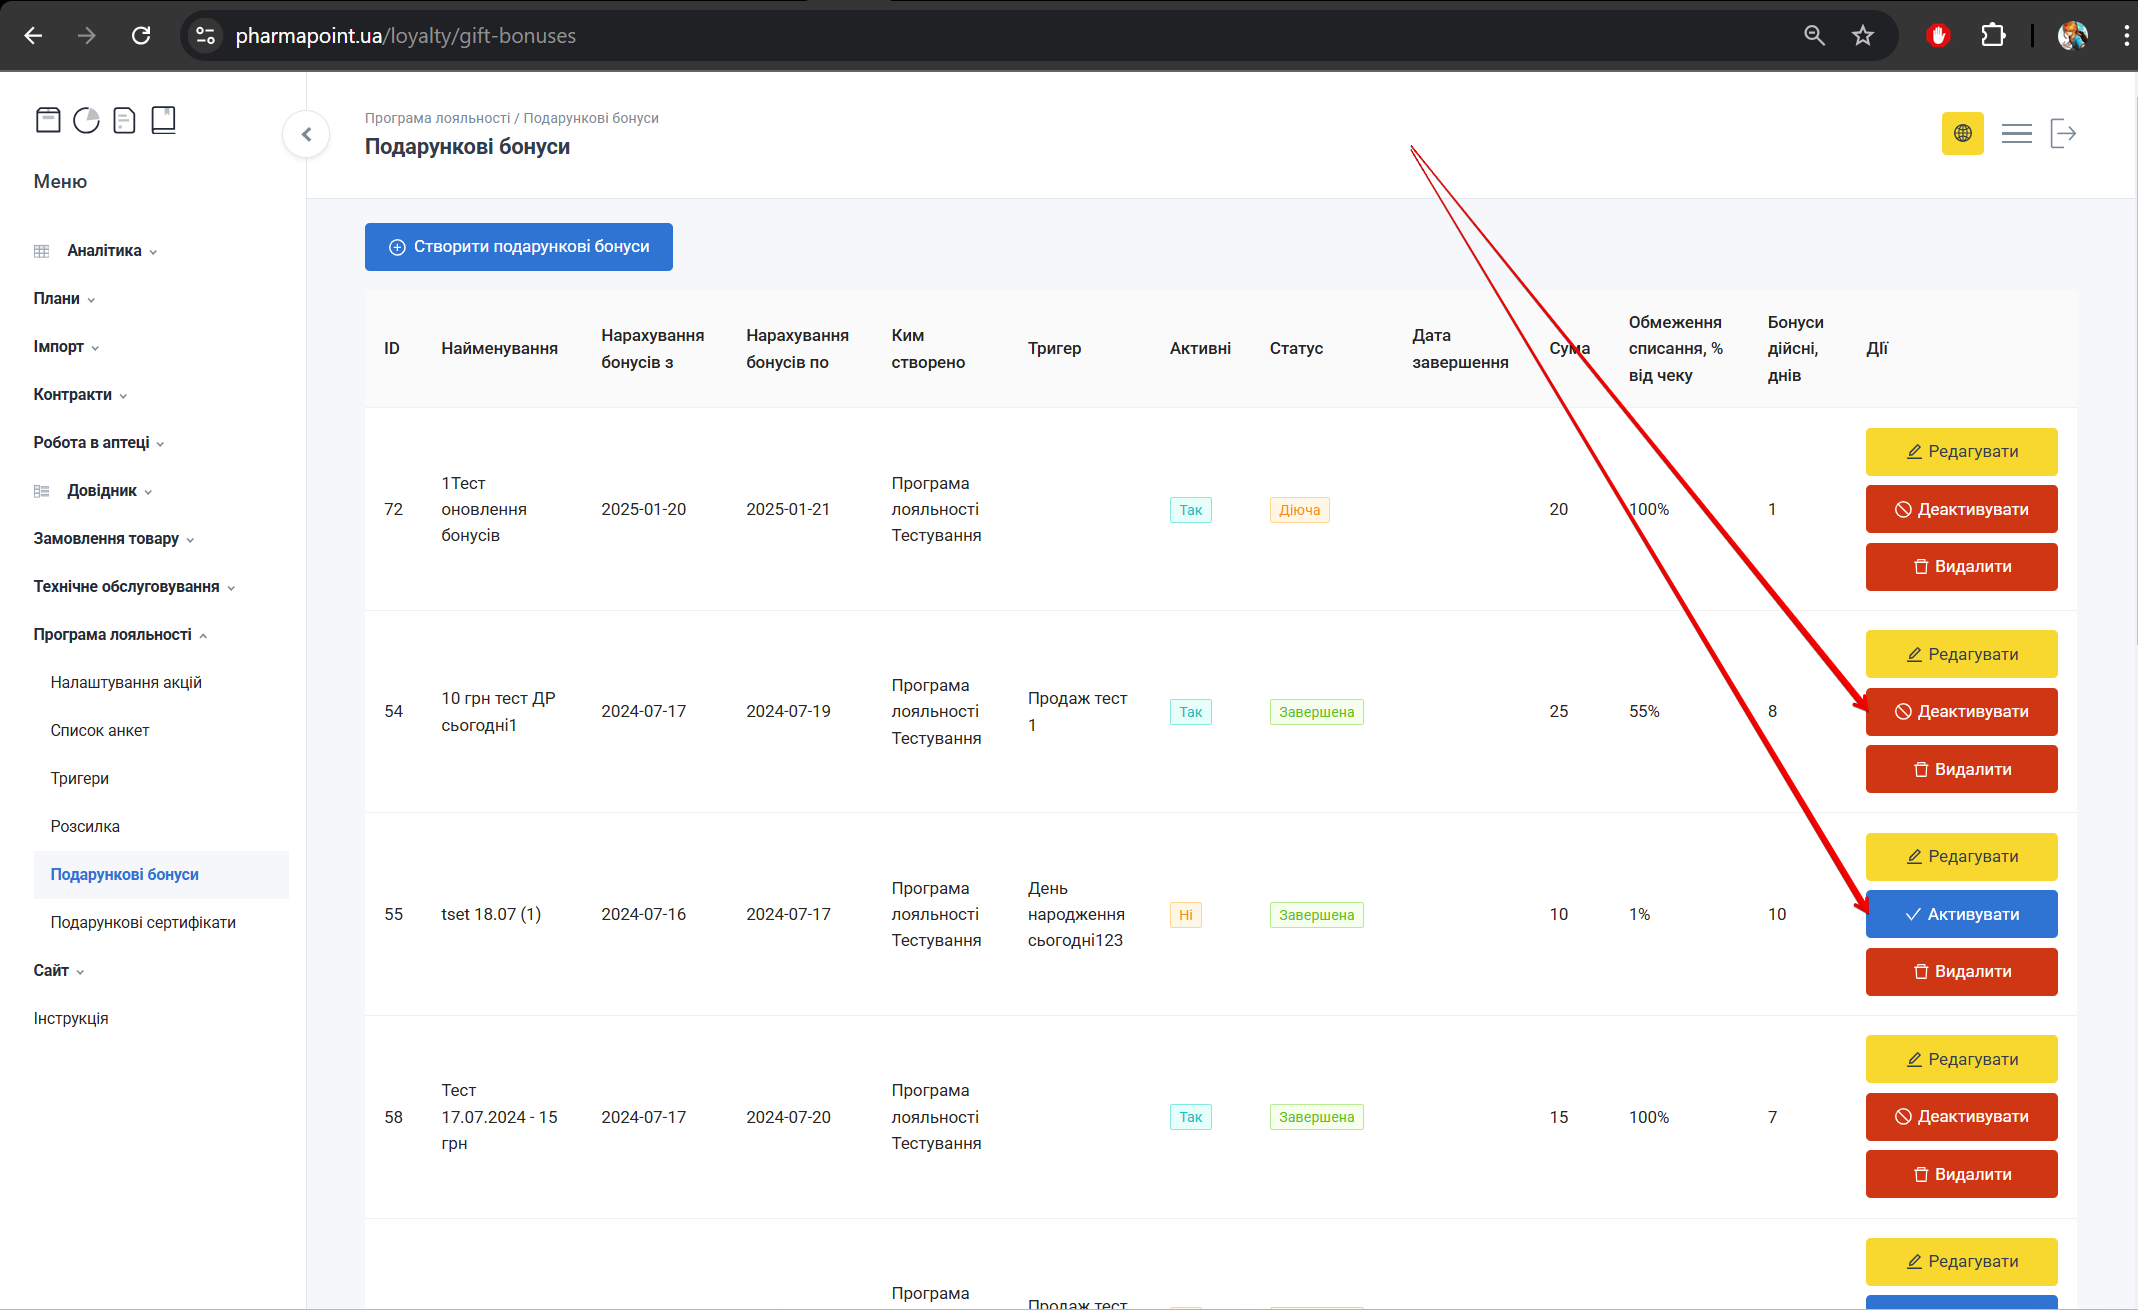The height and width of the screenshot is (1310, 2138).
Task: Click Деактивувати for bonus ID 58
Action: (1961, 1117)
